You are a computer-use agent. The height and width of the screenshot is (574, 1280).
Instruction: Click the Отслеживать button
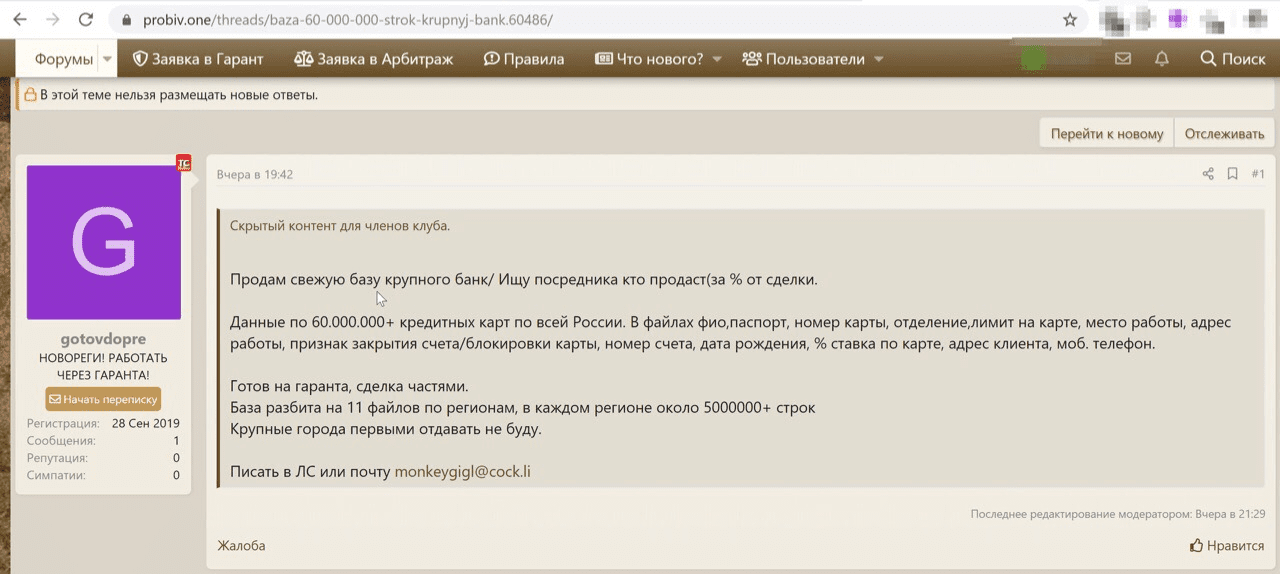tap(1224, 134)
